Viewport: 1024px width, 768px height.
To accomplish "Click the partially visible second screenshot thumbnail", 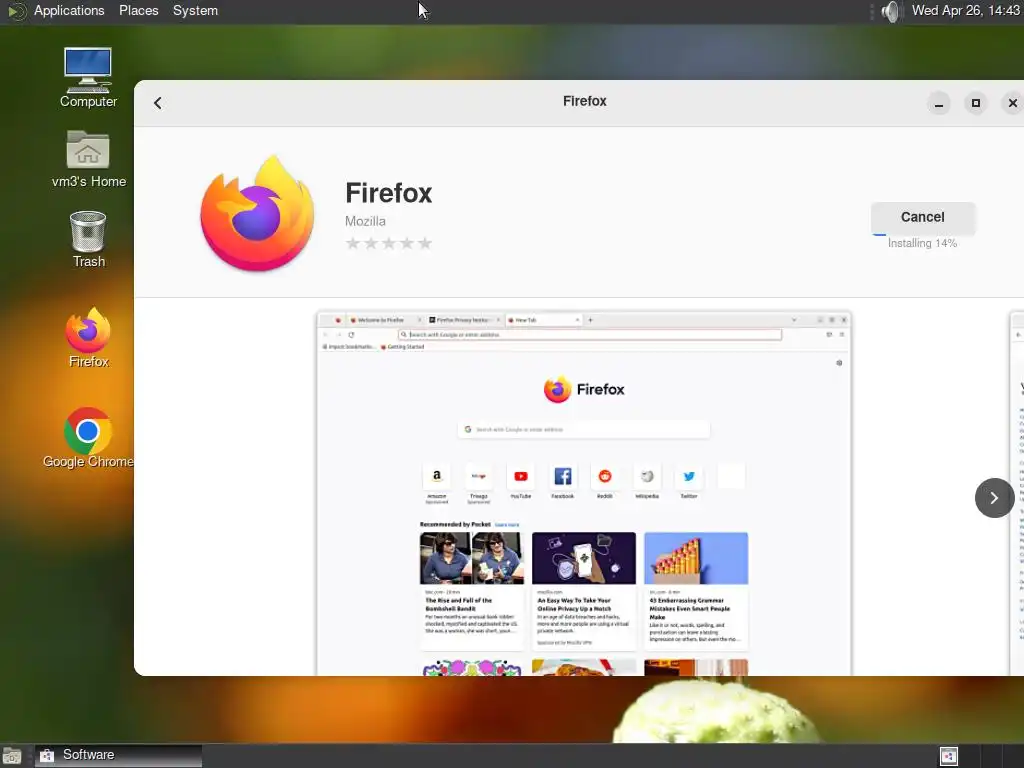I will (x=1017, y=493).
